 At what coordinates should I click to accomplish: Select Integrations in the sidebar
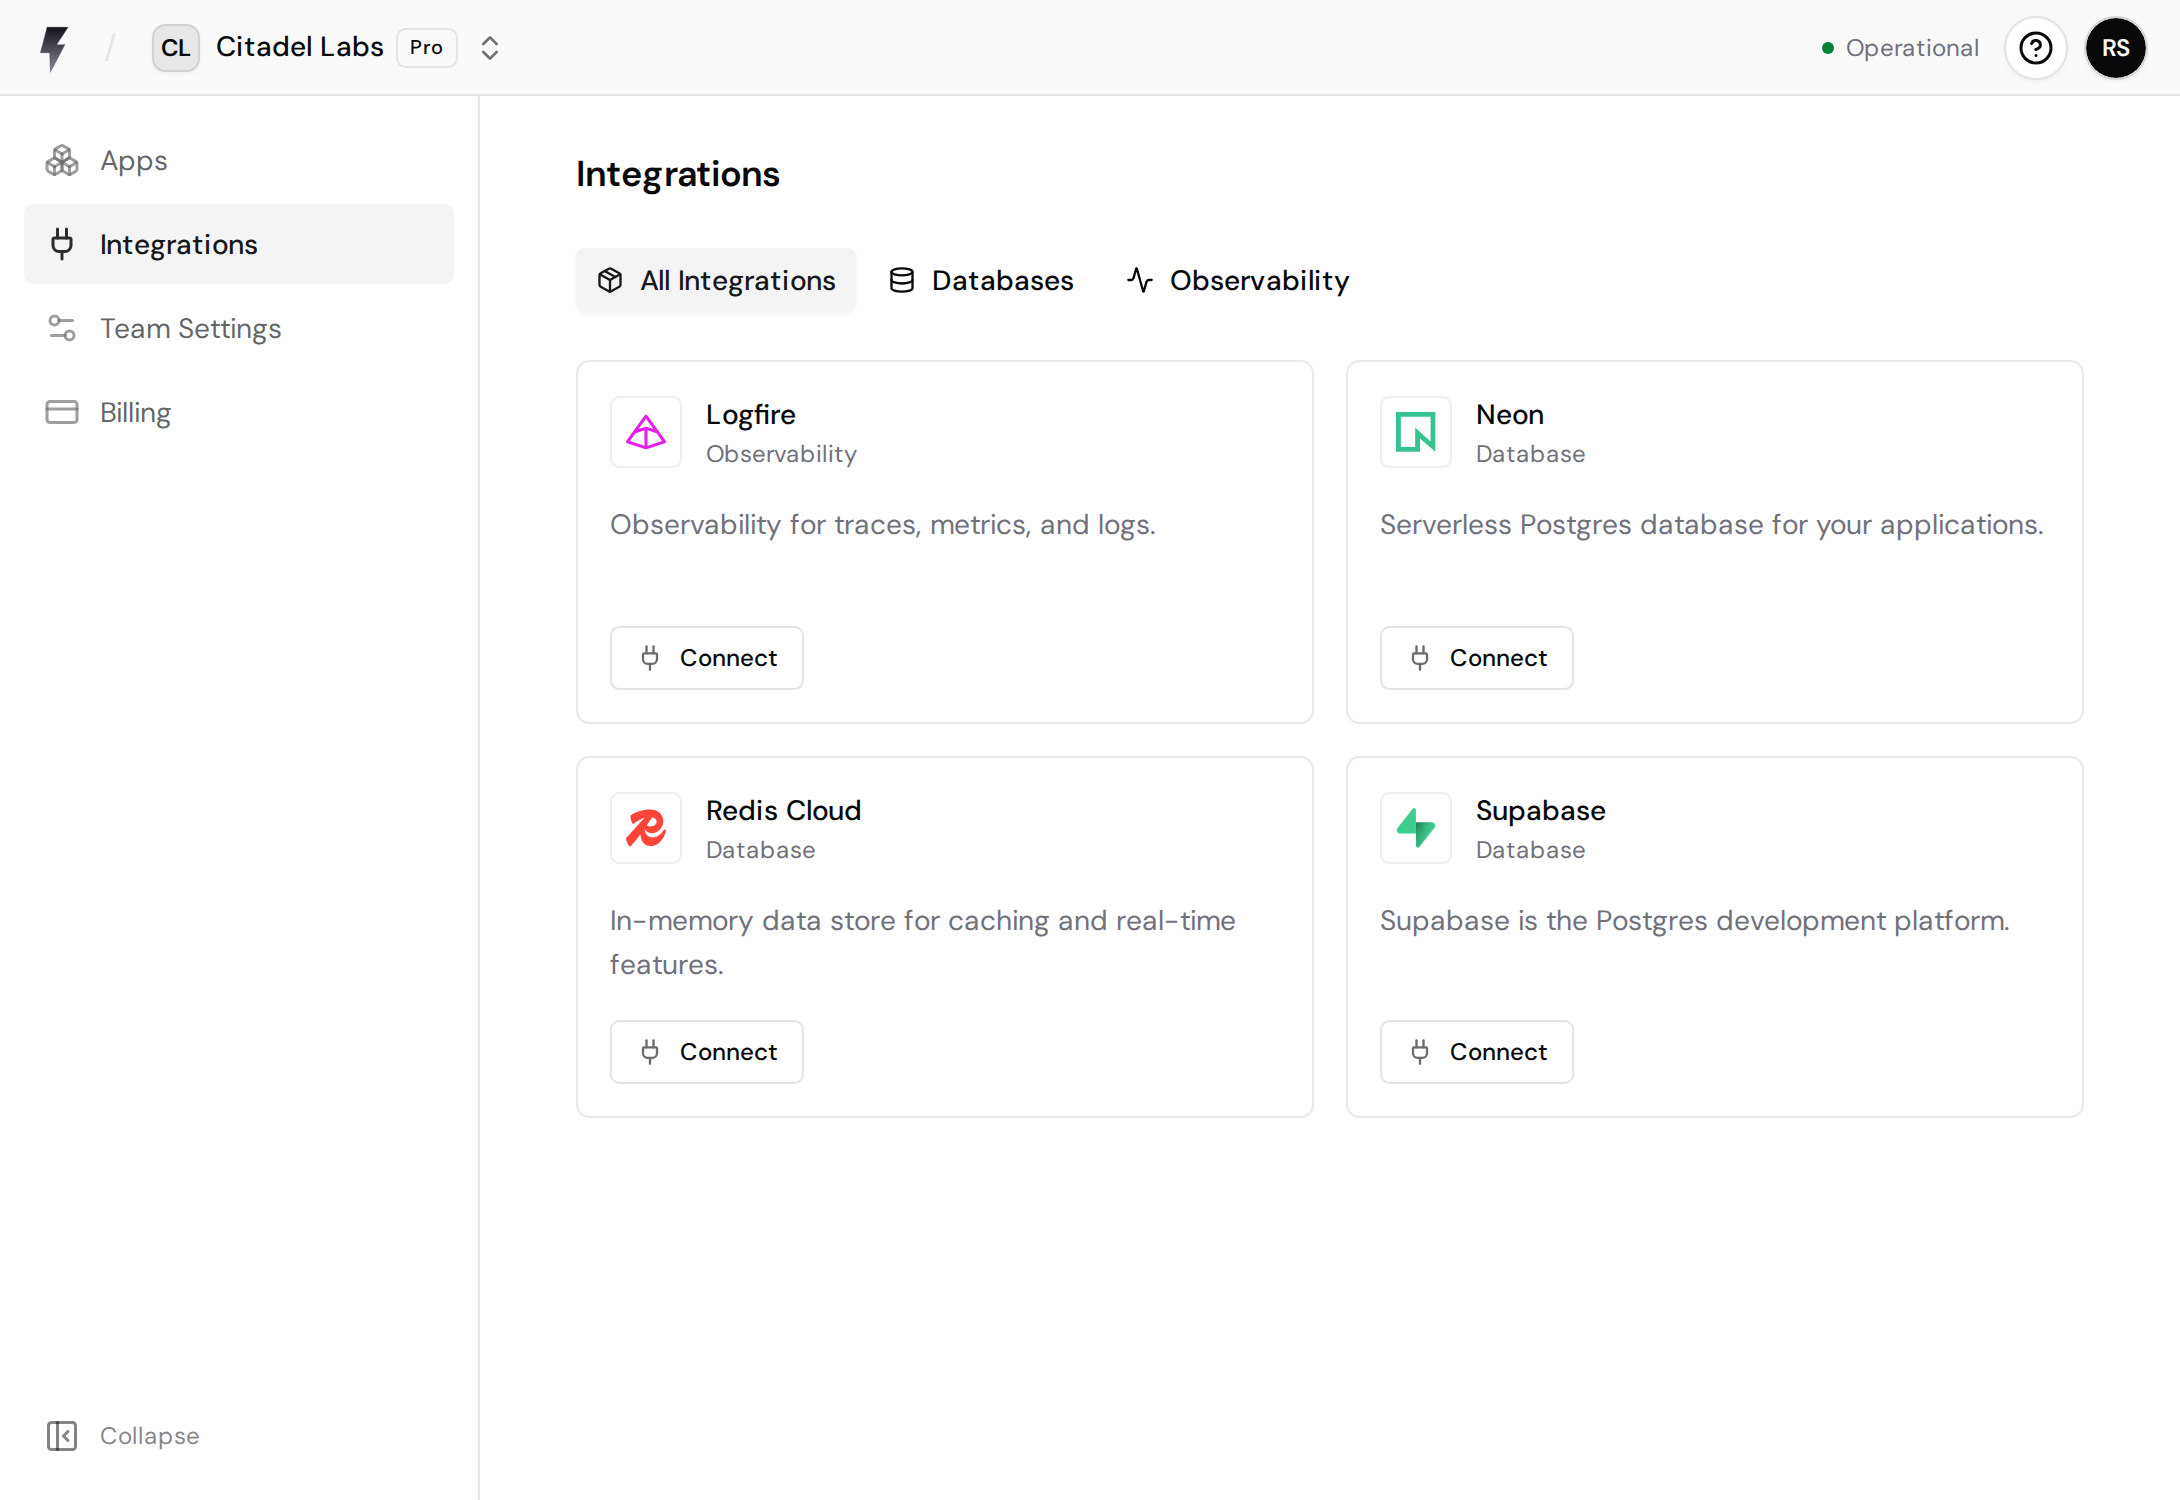pyautogui.click(x=239, y=244)
